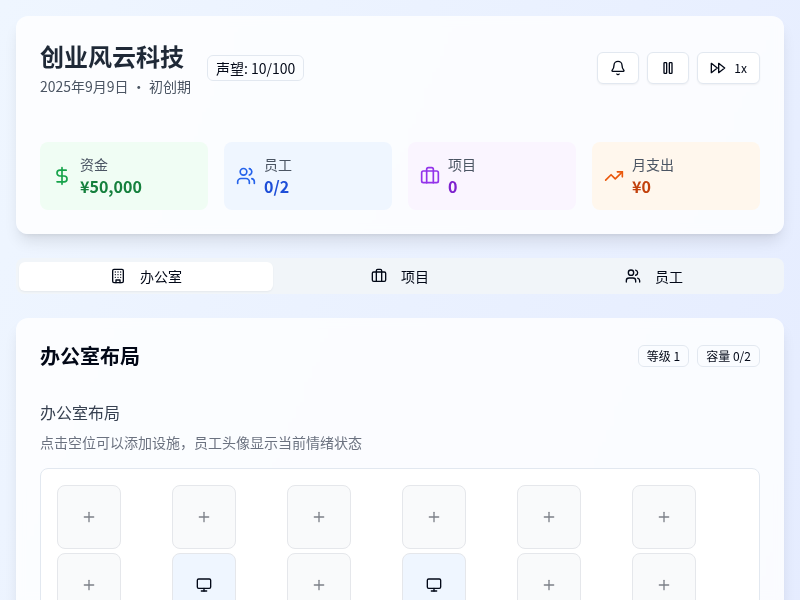
Task: Click the 资金 card label
Action: coord(94,165)
